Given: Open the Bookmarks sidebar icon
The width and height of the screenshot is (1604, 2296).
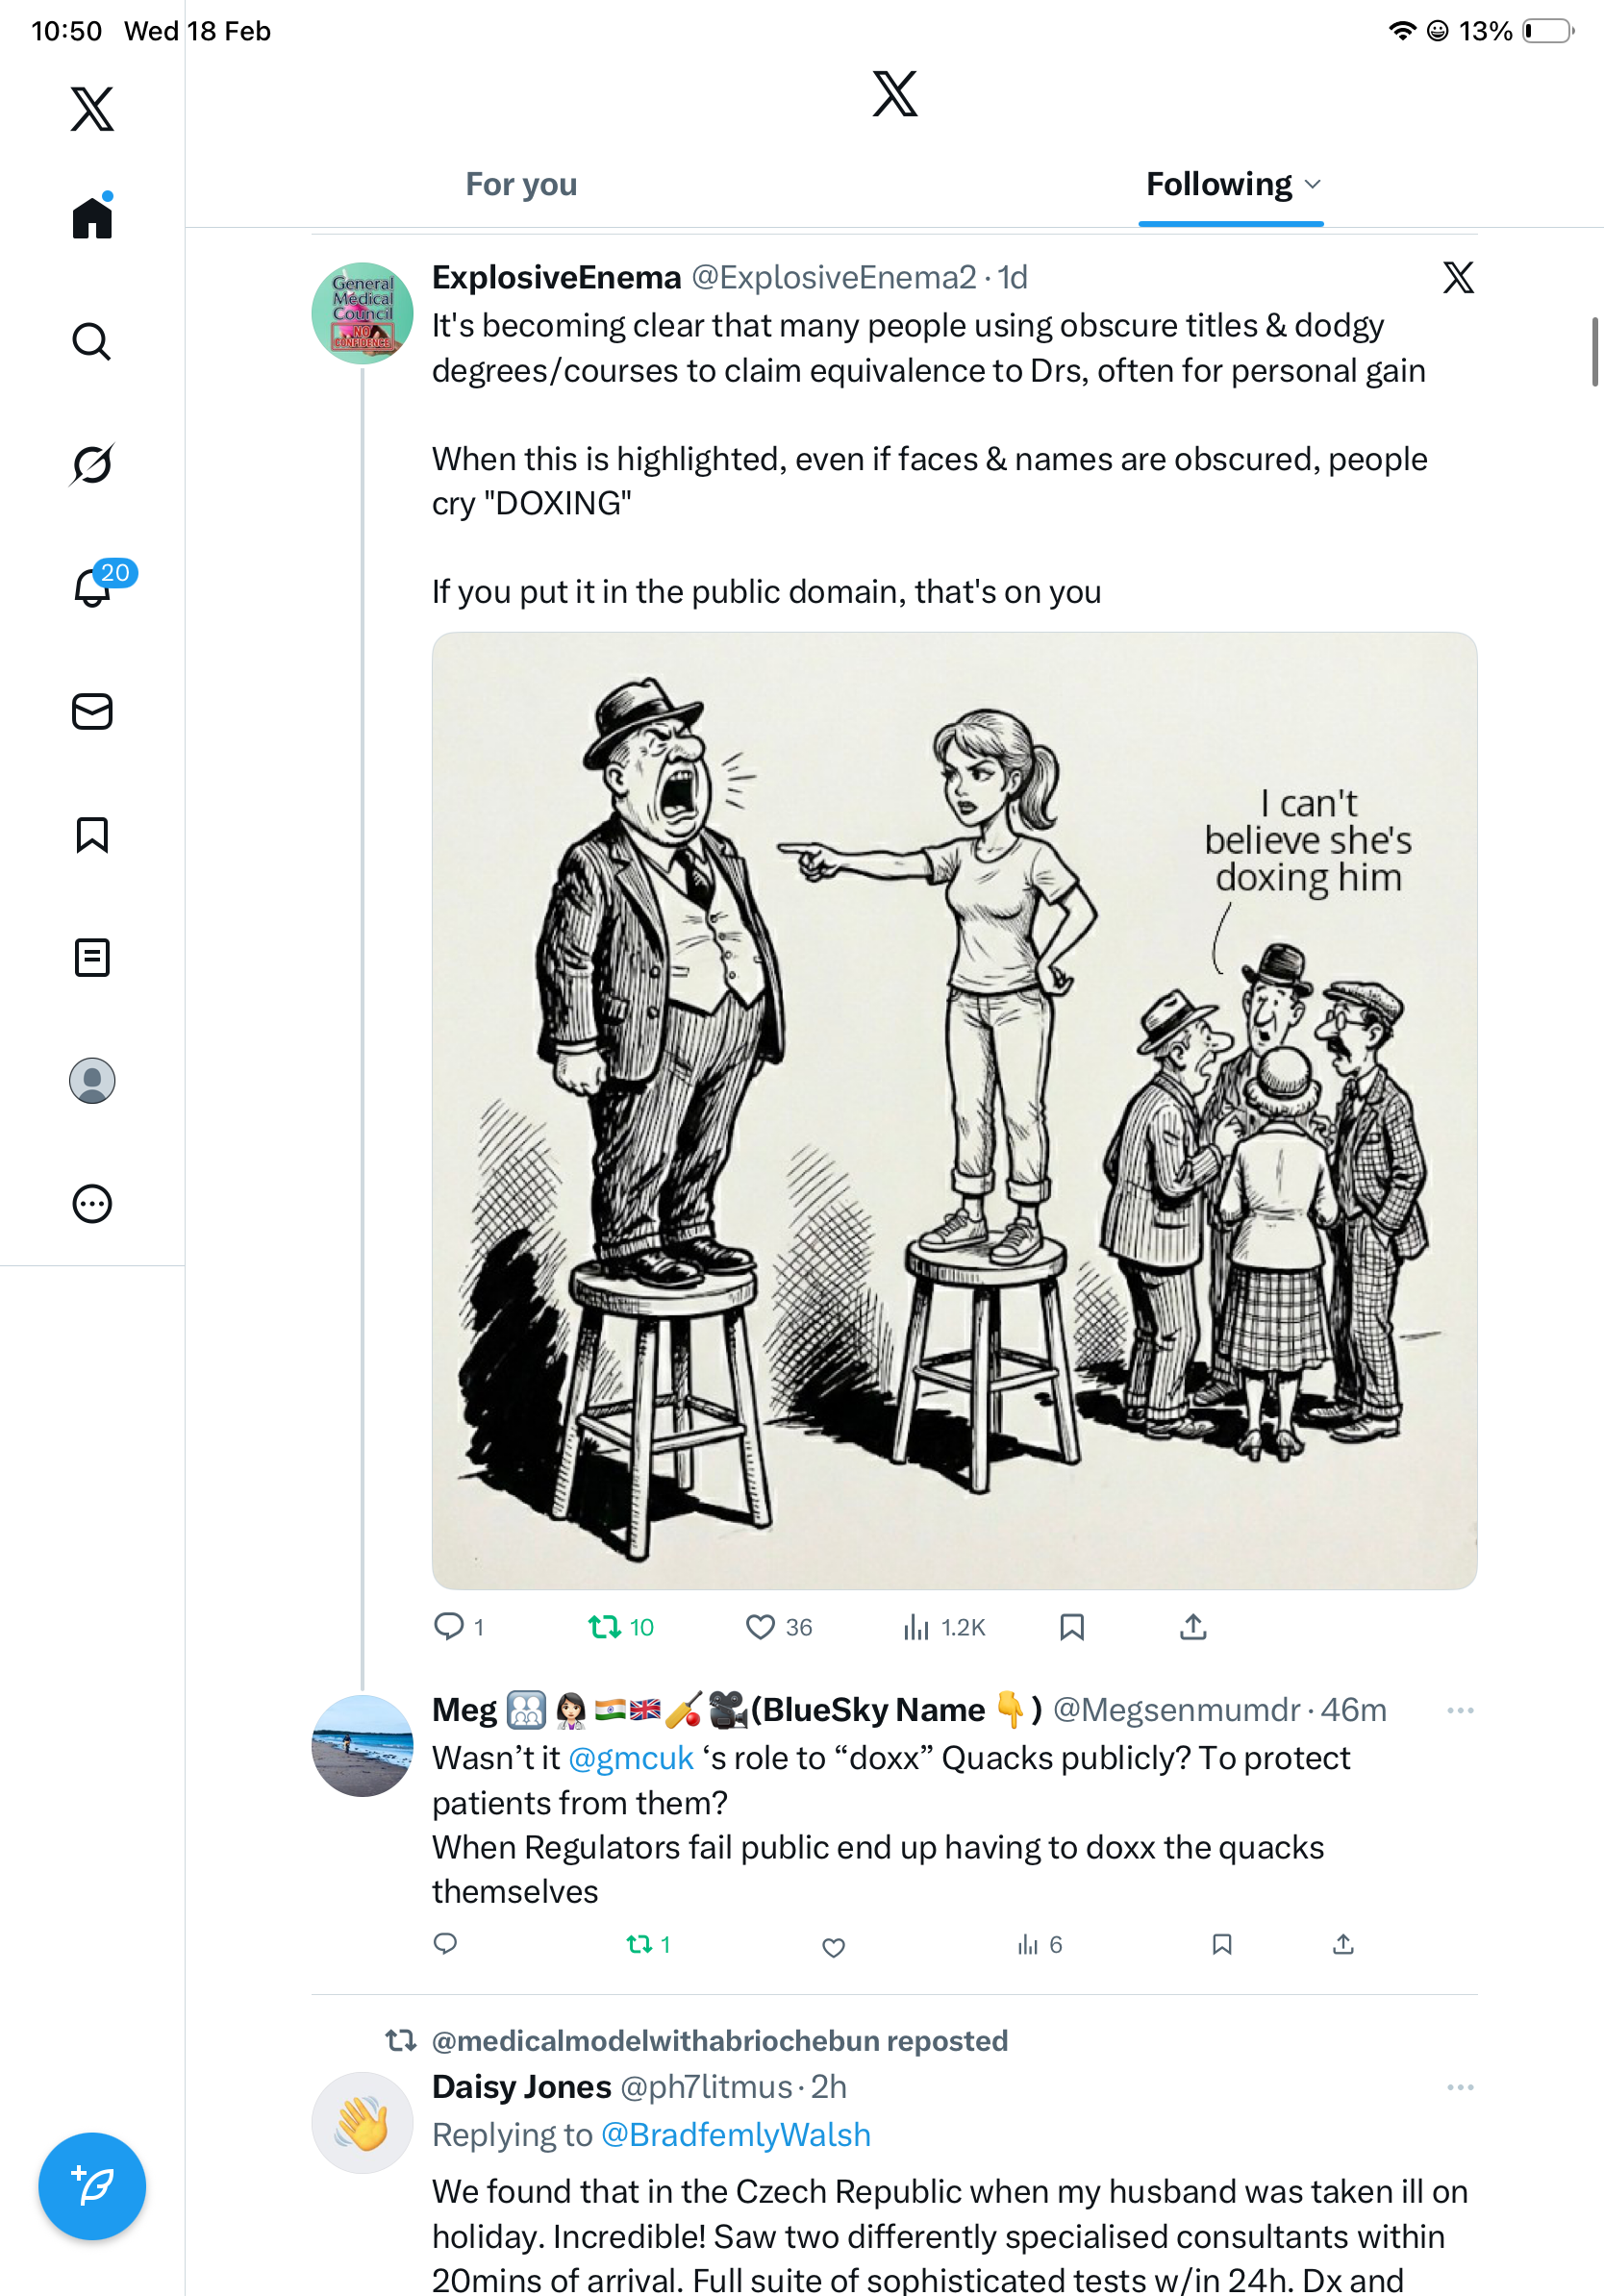Looking at the screenshot, I should [x=92, y=835].
